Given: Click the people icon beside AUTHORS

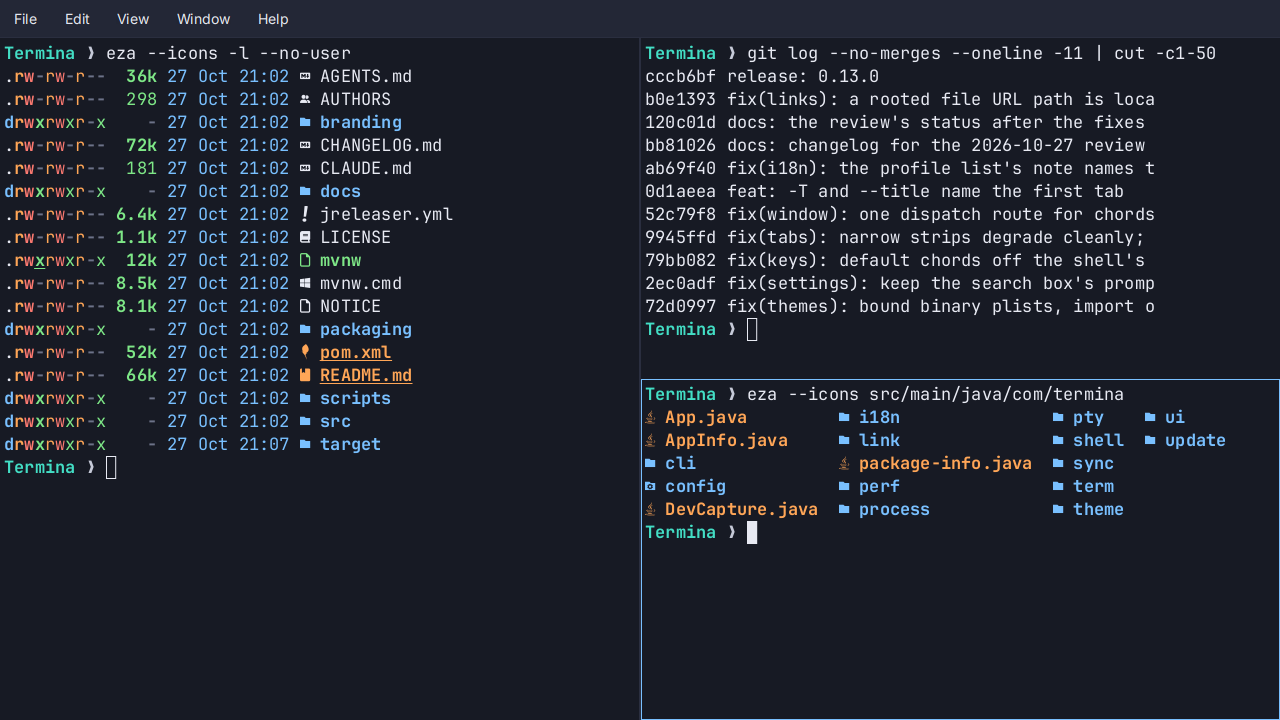Looking at the screenshot, I should click(305, 99).
